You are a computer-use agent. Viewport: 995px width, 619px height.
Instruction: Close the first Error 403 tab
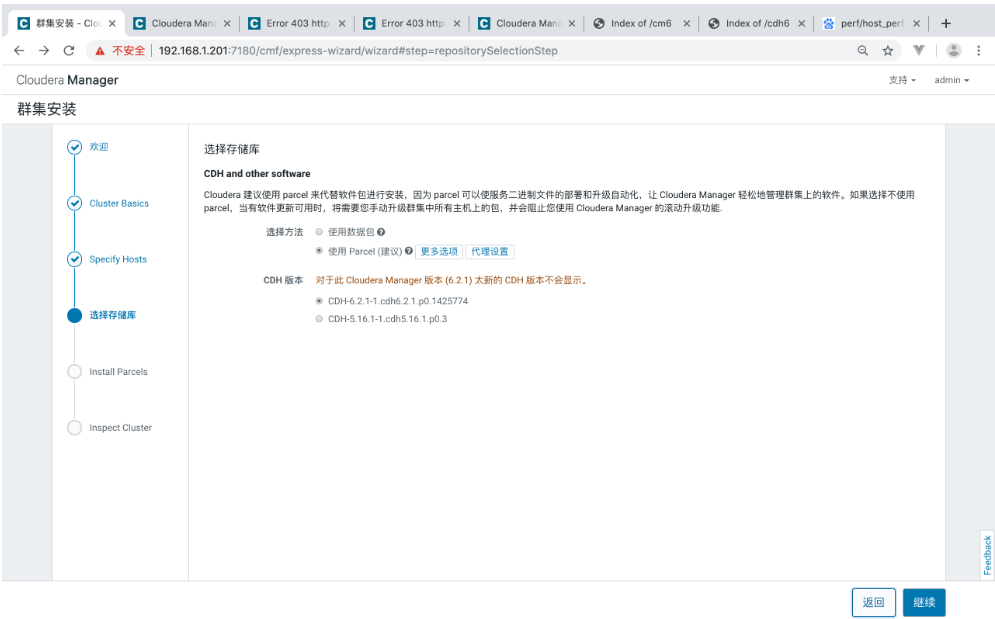(342, 23)
